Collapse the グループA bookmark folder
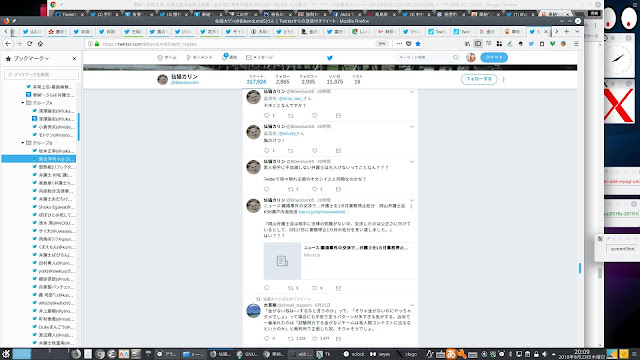 coord(23,103)
